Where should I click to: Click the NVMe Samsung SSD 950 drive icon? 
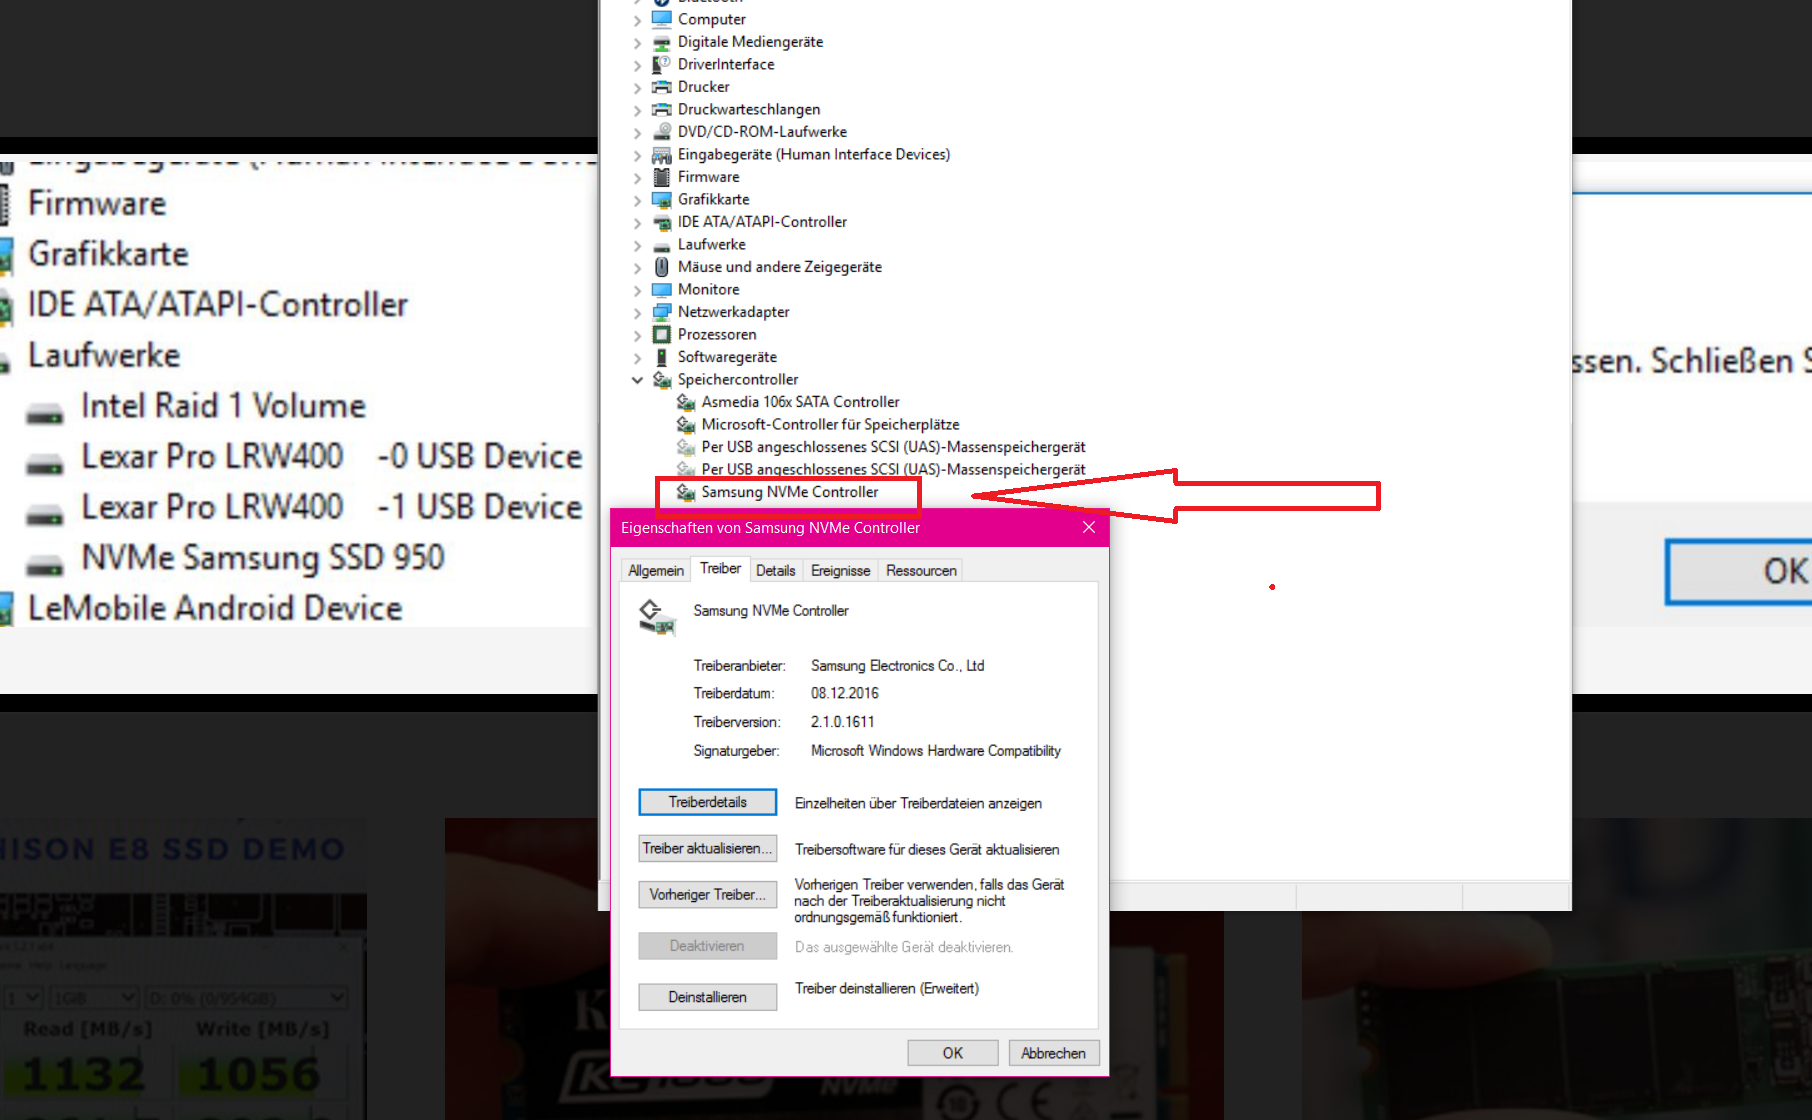point(44,563)
